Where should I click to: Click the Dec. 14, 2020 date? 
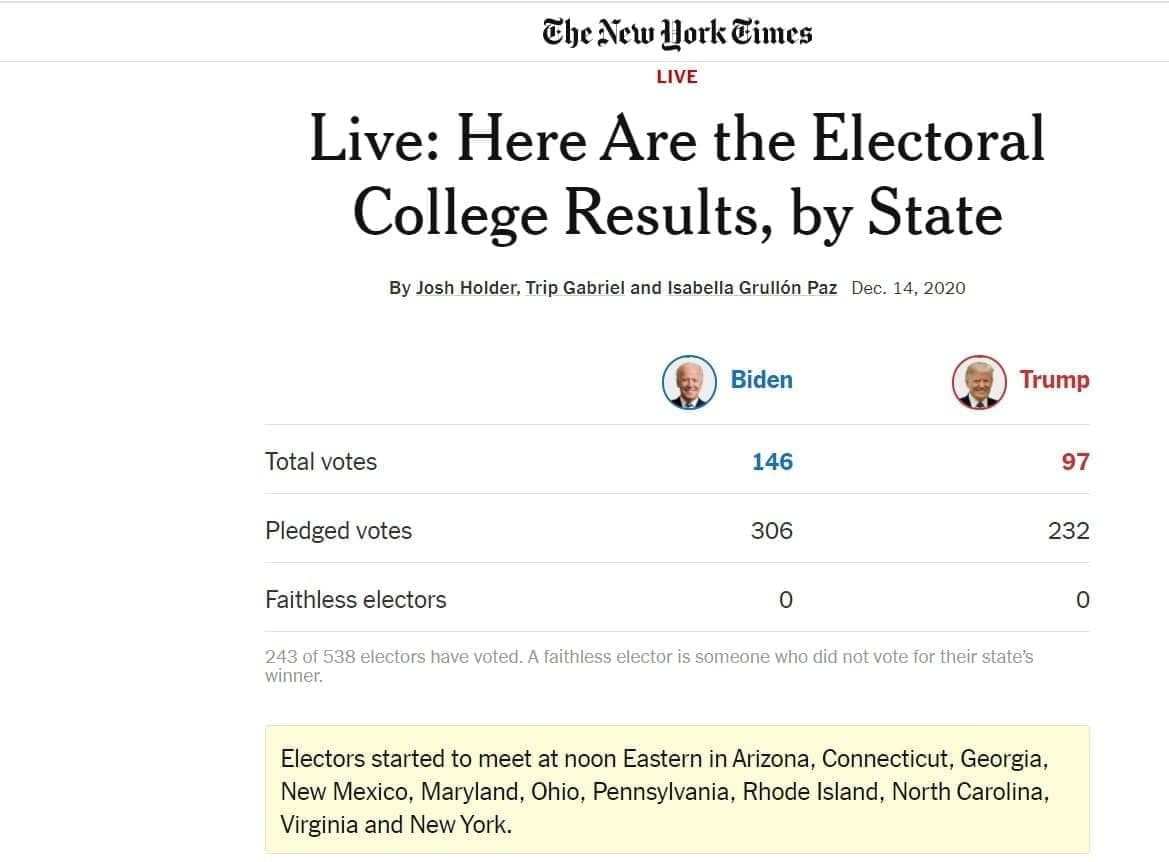pos(908,288)
